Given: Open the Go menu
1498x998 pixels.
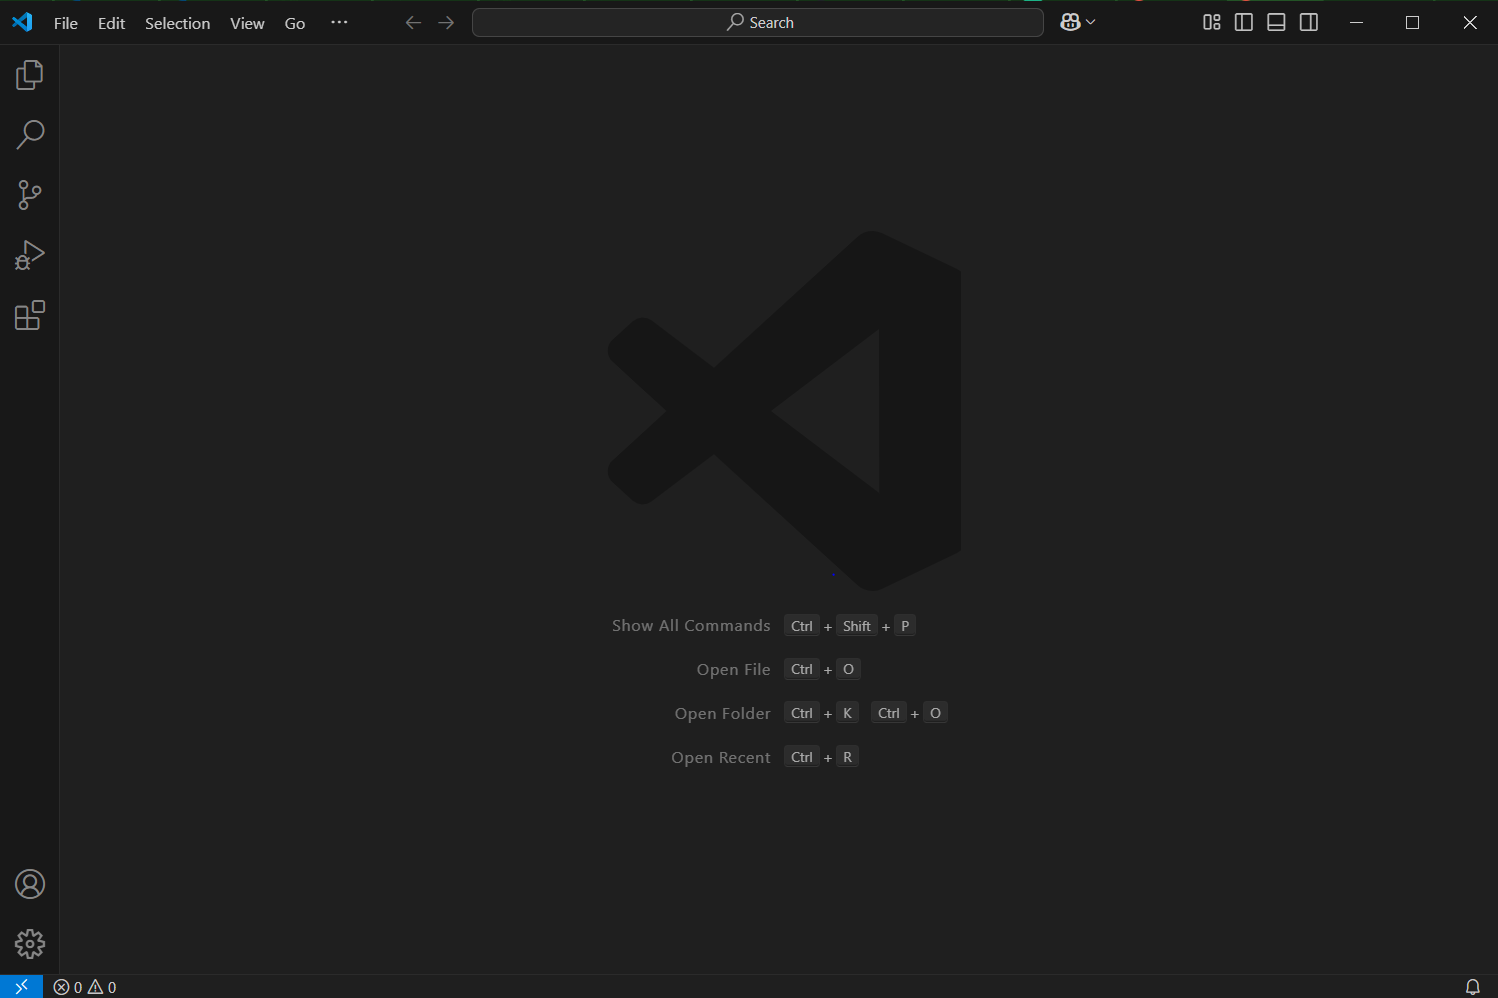Looking at the screenshot, I should pyautogui.click(x=295, y=23).
